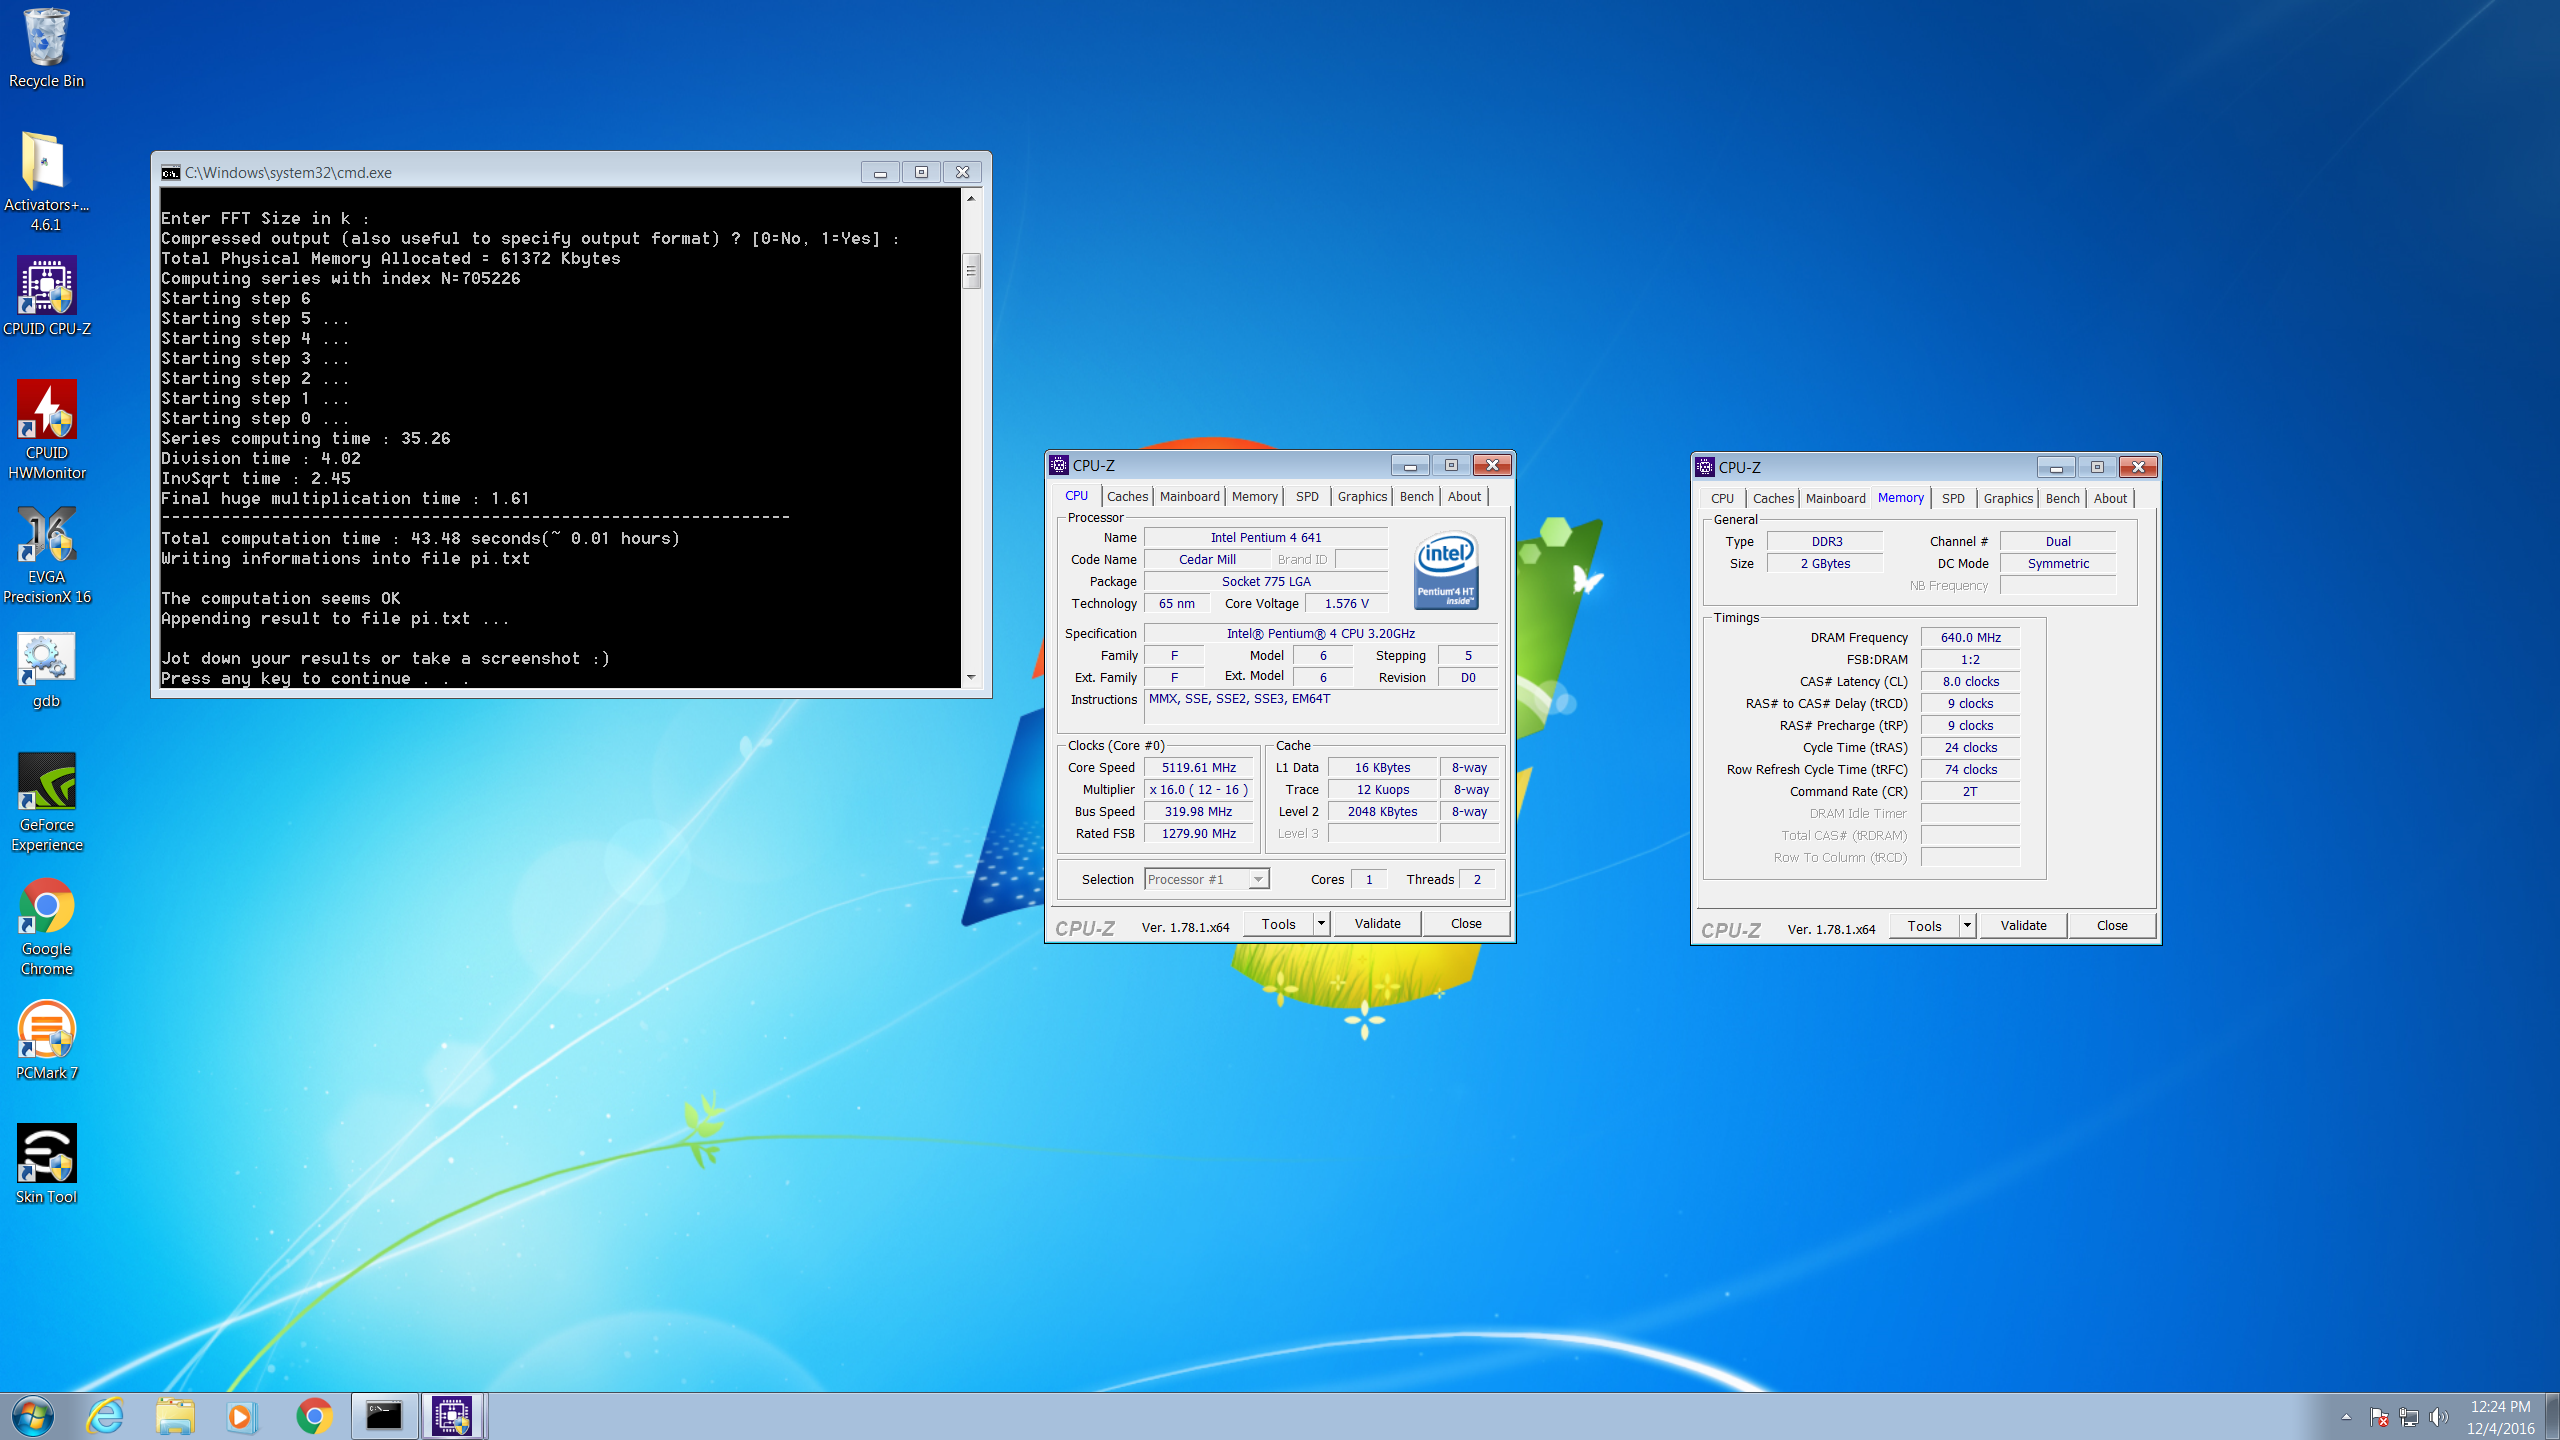Open the Activators folder on desktop
Screen dimensions: 2560x1440
[46, 182]
